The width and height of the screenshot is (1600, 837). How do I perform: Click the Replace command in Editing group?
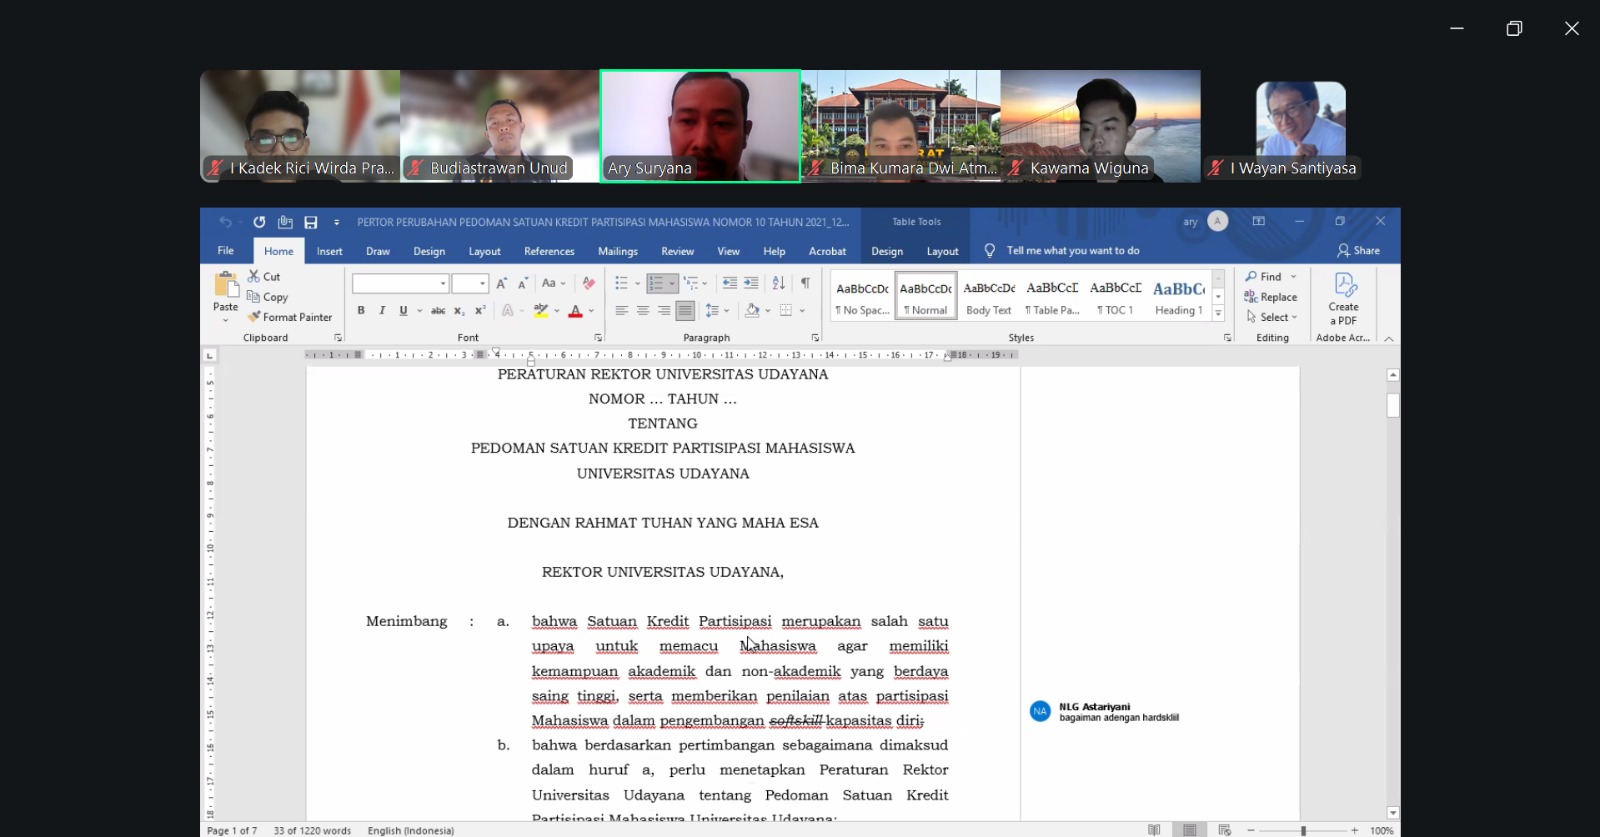(x=1271, y=297)
